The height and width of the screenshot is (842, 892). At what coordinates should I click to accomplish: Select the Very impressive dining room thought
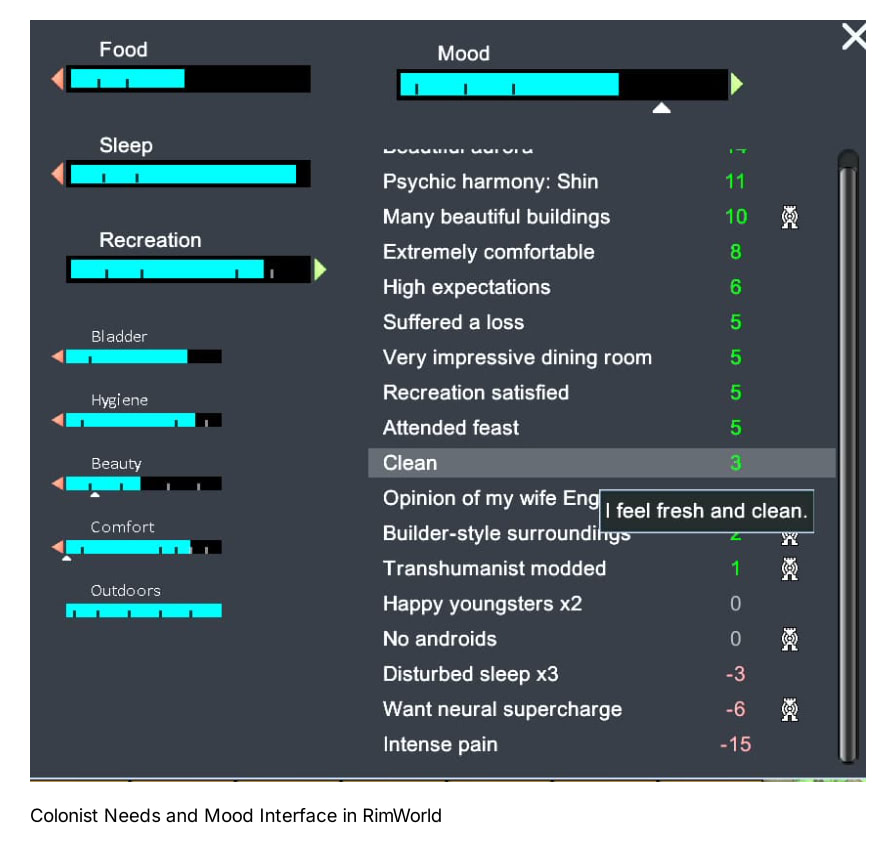(x=517, y=358)
